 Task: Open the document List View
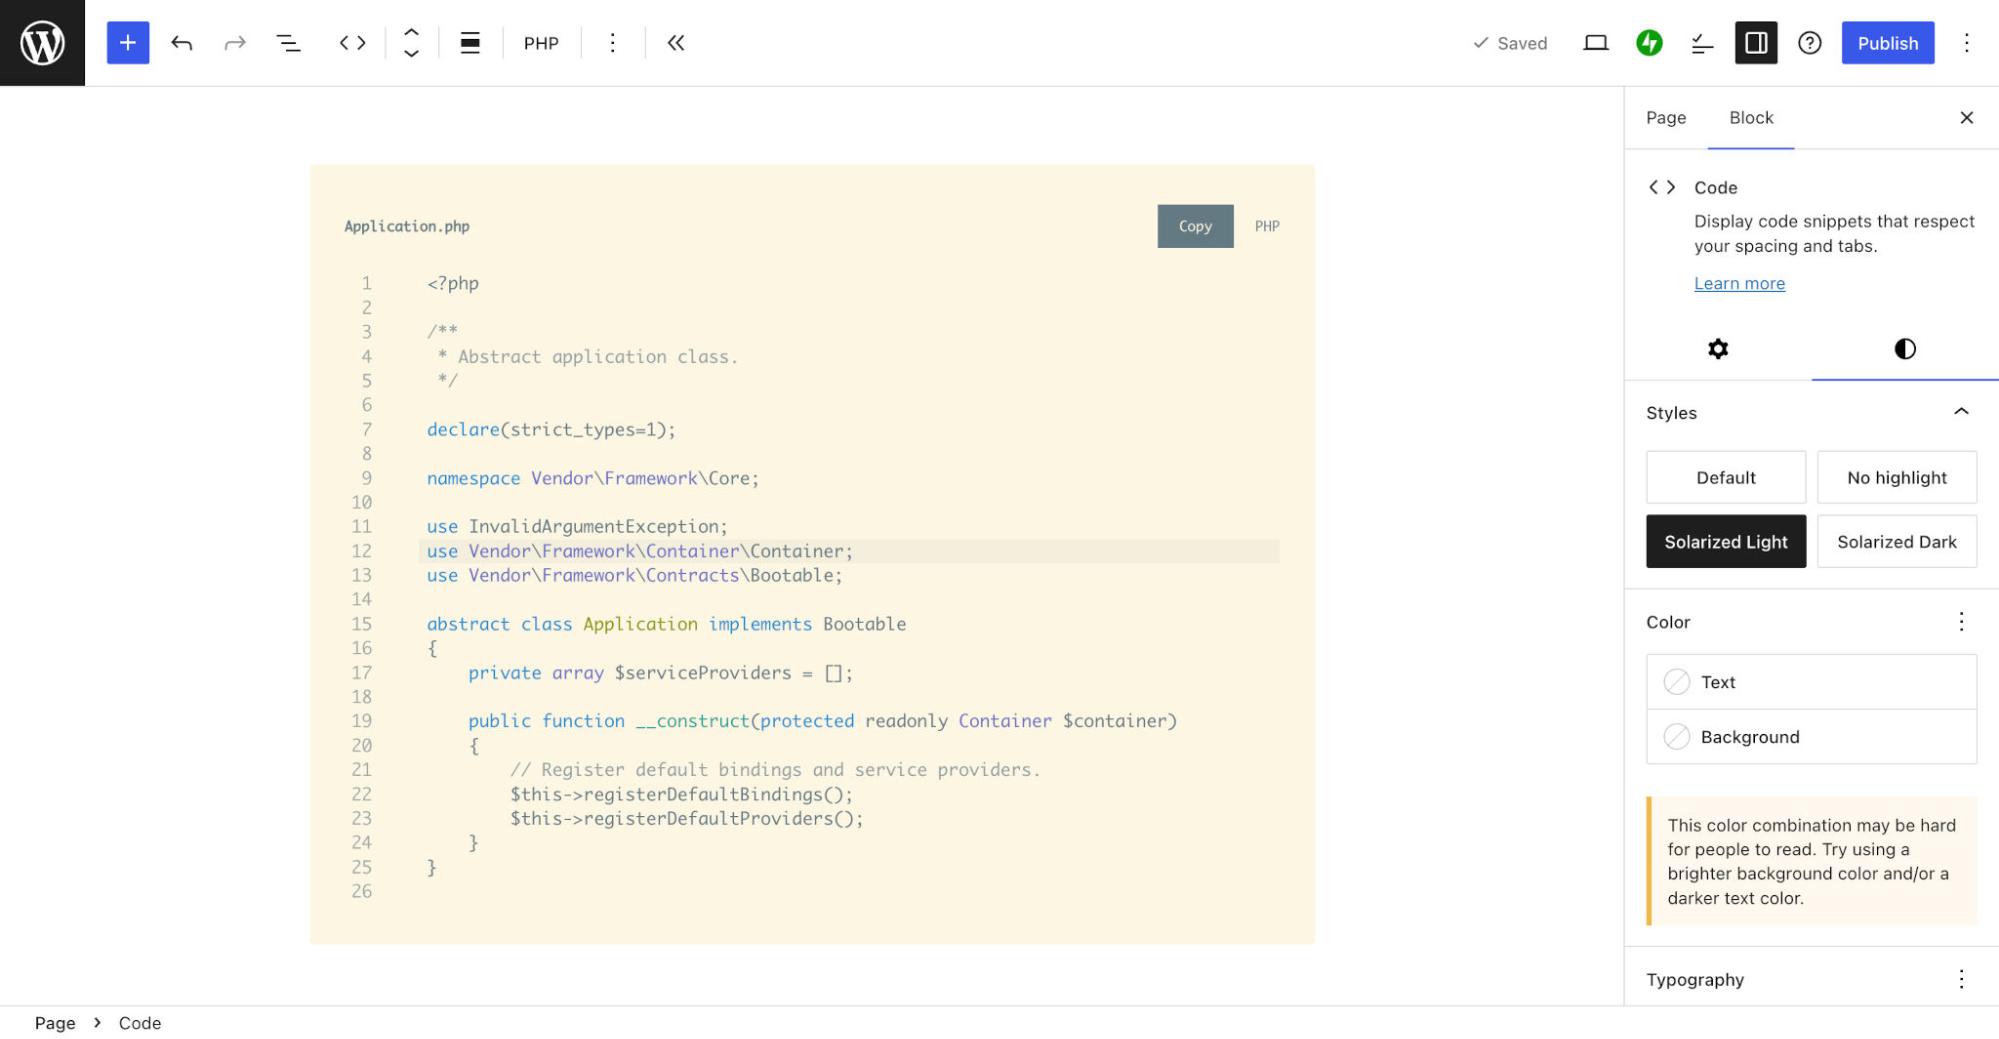pos(288,43)
